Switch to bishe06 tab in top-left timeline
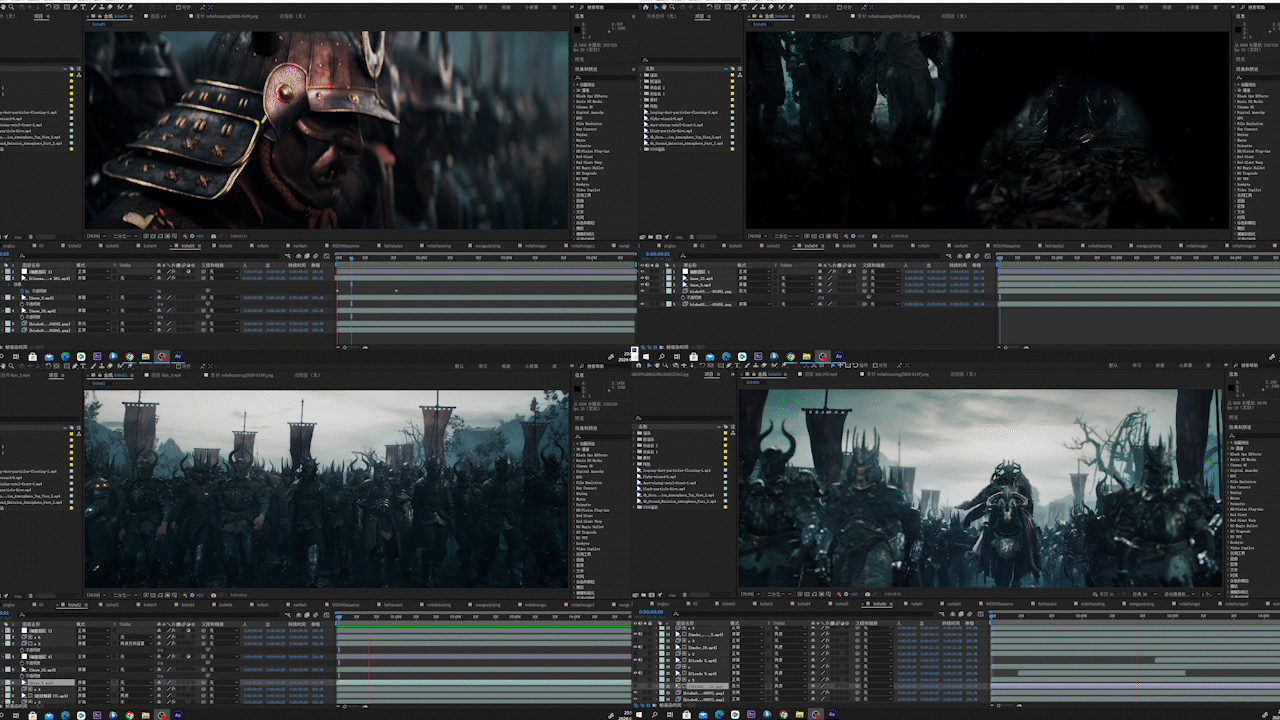Screen dimensions: 1280x720 (x=226, y=246)
